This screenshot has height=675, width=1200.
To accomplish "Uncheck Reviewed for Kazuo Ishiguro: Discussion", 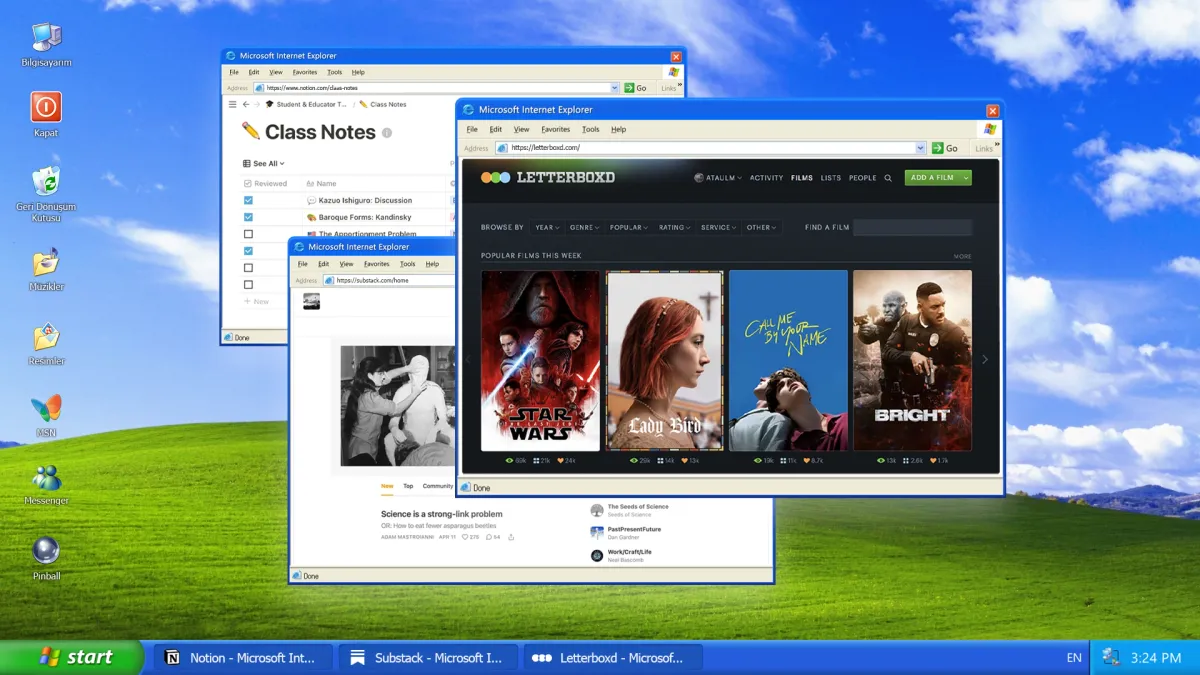I will pyautogui.click(x=248, y=200).
